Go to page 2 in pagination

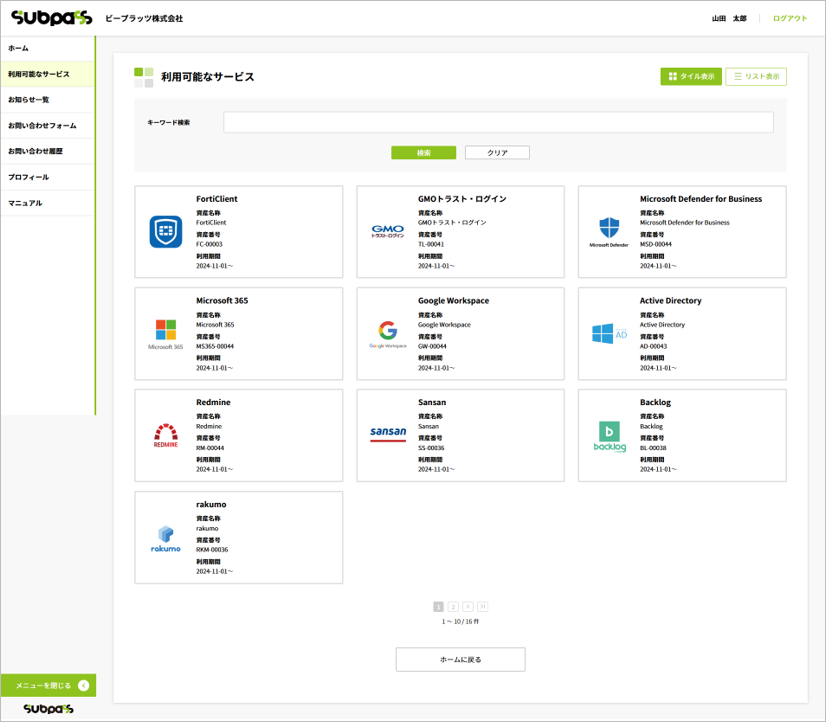coord(453,607)
